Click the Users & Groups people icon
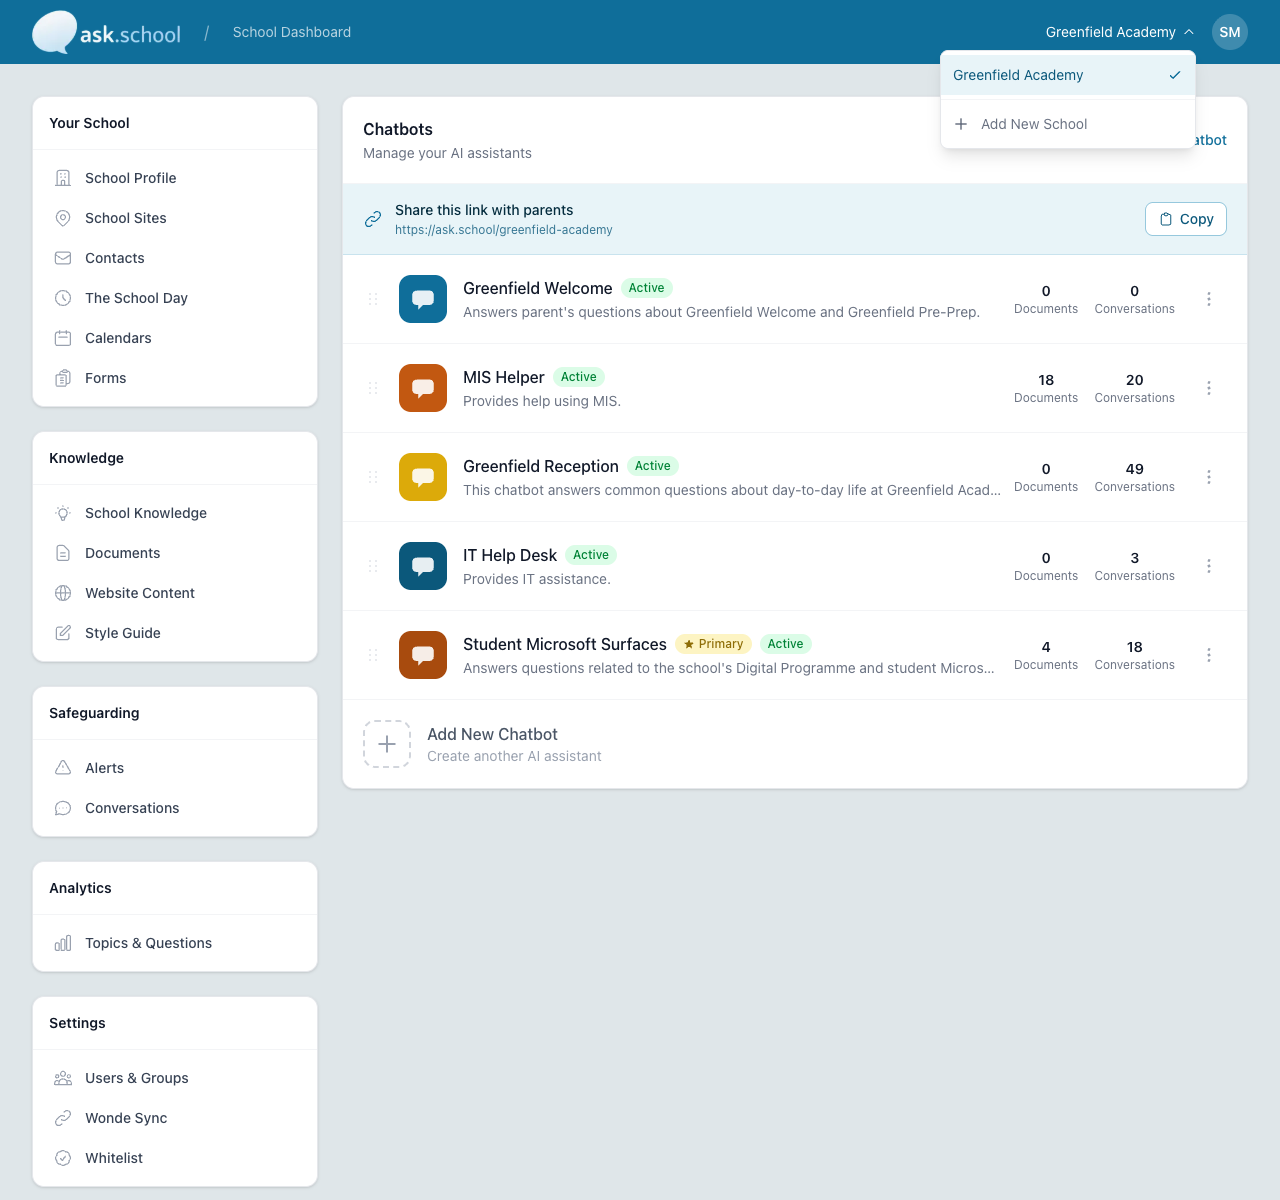 (63, 1078)
